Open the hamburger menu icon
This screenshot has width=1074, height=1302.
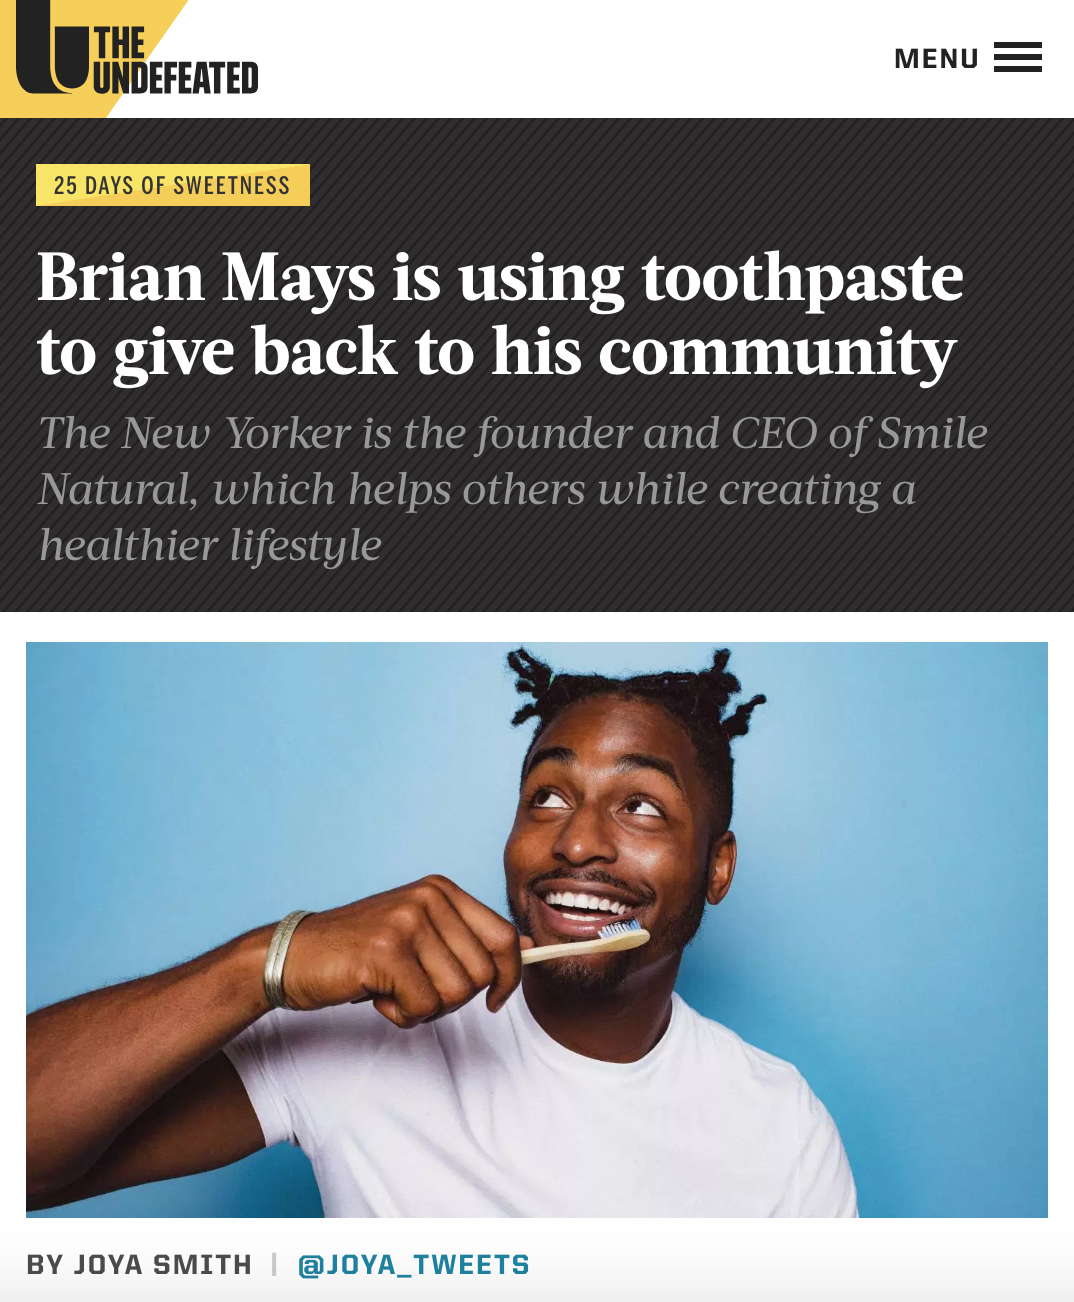click(x=1017, y=57)
